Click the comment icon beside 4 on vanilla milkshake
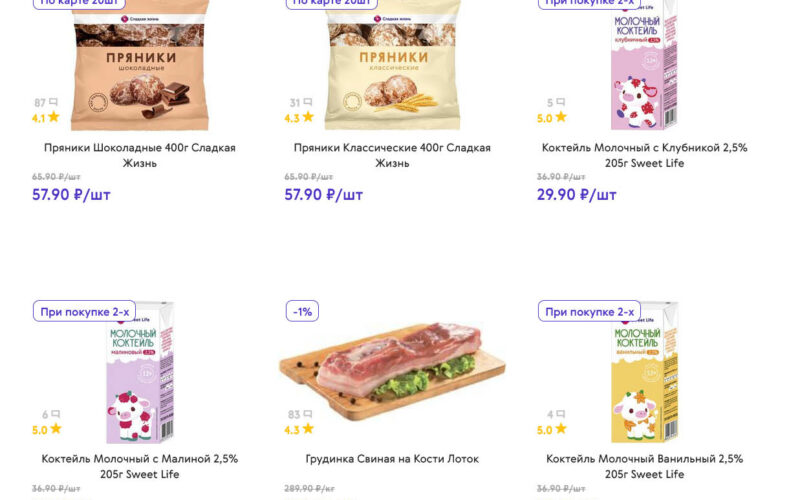 (x=561, y=414)
